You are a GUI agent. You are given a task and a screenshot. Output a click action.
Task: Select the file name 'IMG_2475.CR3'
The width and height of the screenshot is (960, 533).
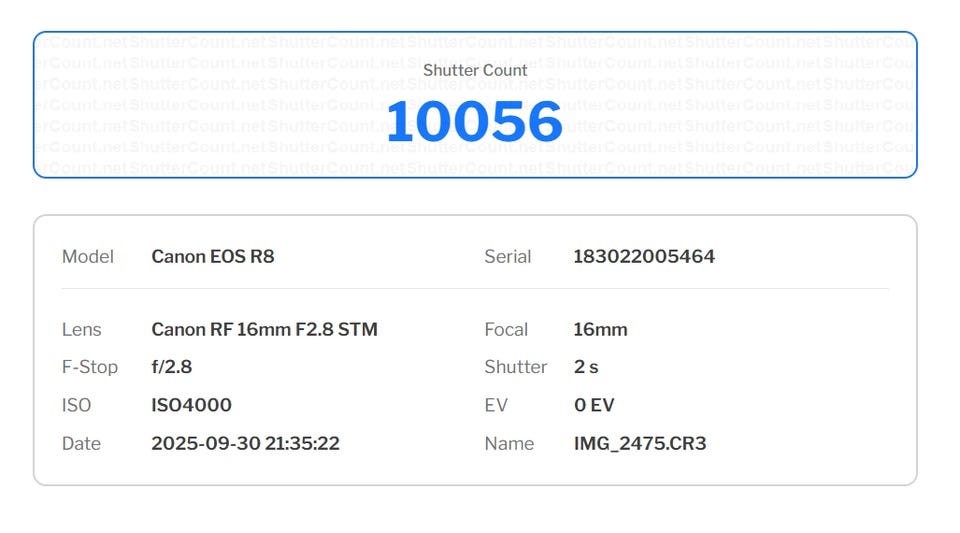point(640,444)
